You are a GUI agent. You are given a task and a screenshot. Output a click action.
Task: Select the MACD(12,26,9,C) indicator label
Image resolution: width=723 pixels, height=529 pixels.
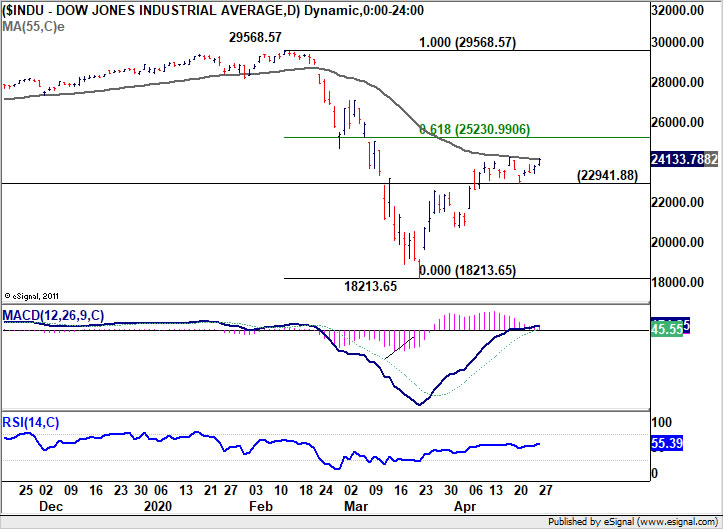click(53, 315)
